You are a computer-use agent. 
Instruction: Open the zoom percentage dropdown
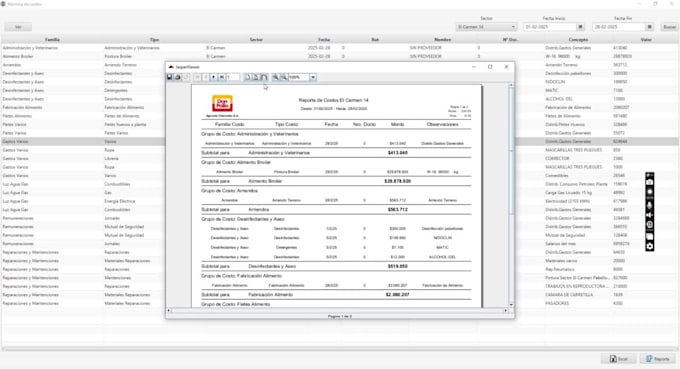point(313,77)
